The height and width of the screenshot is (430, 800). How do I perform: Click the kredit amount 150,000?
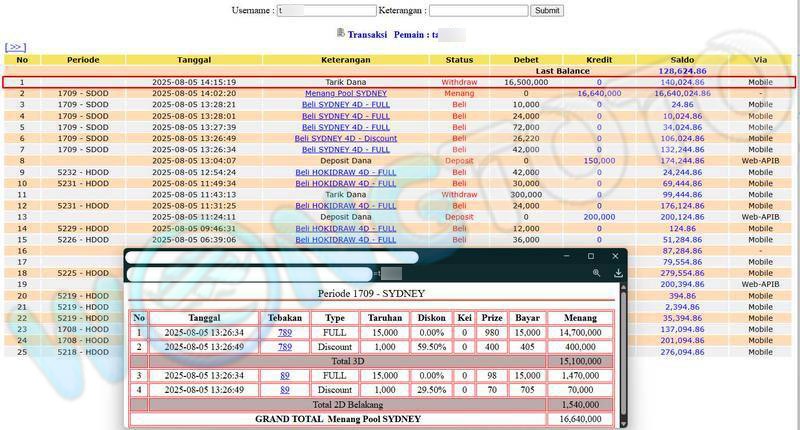point(599,161)
